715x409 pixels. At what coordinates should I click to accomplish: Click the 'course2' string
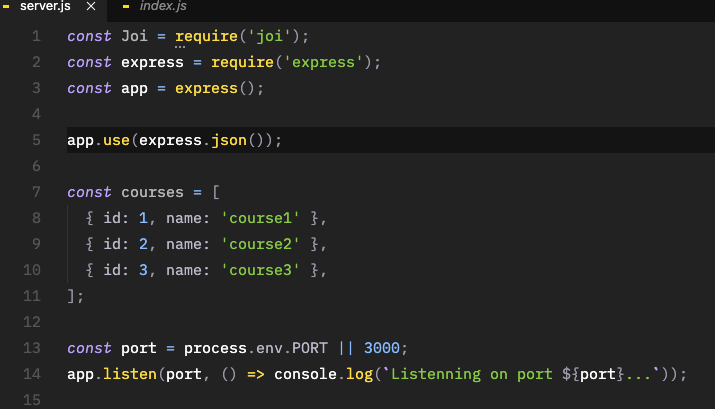tap(260, 244)
